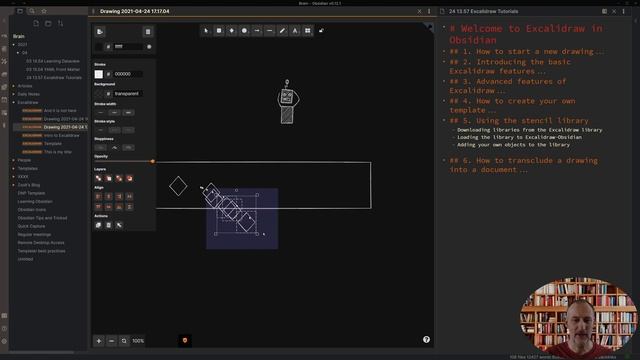Select the Draw pencil tool
The image size is (640, 360).
[282, 31]
